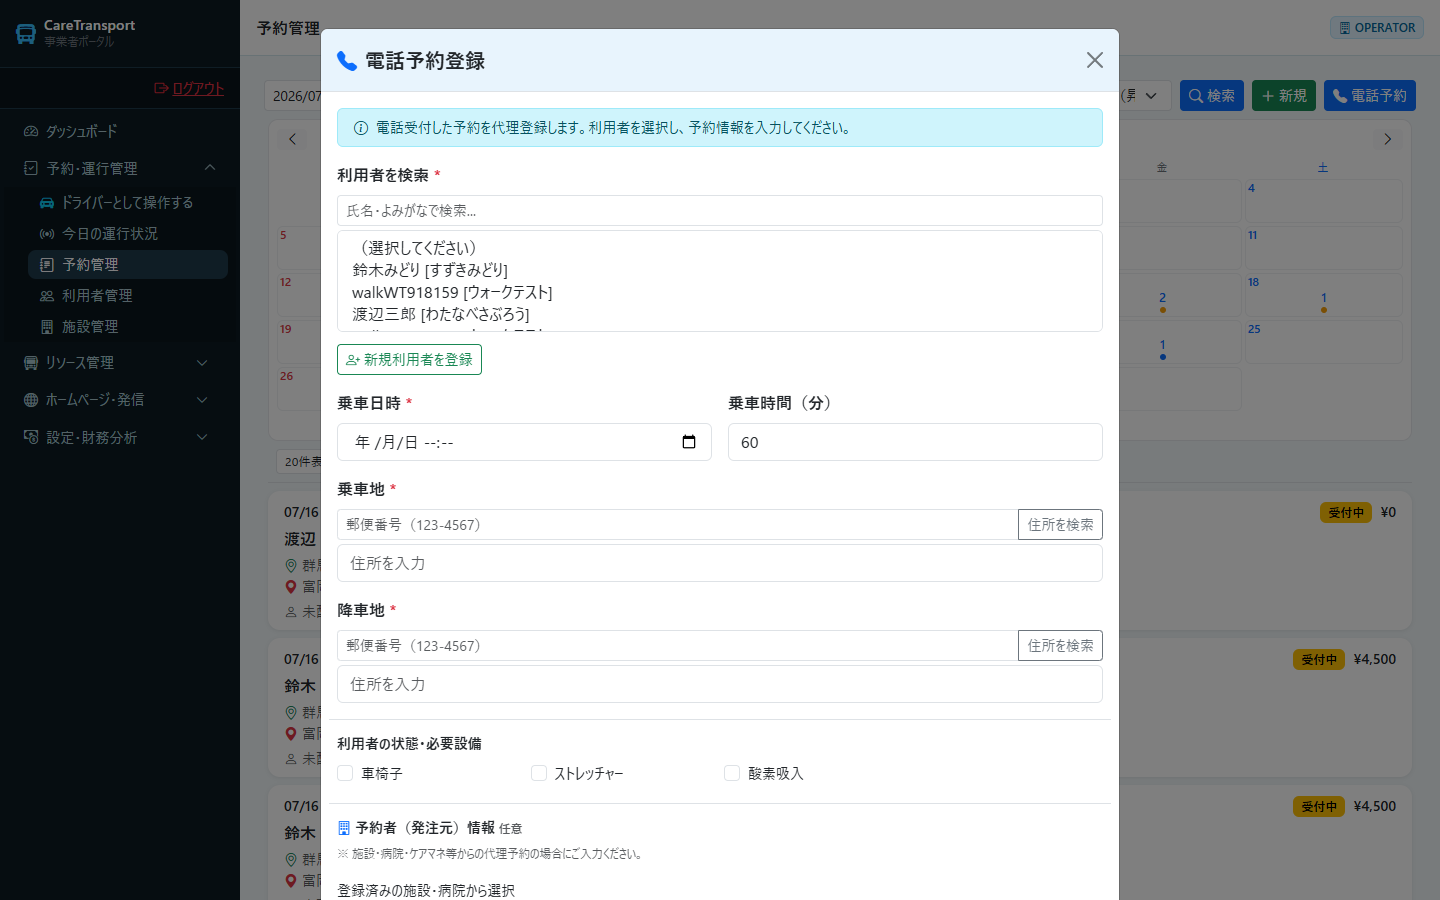Click the globe icon for ホームページ・発信

coord(31,399)
